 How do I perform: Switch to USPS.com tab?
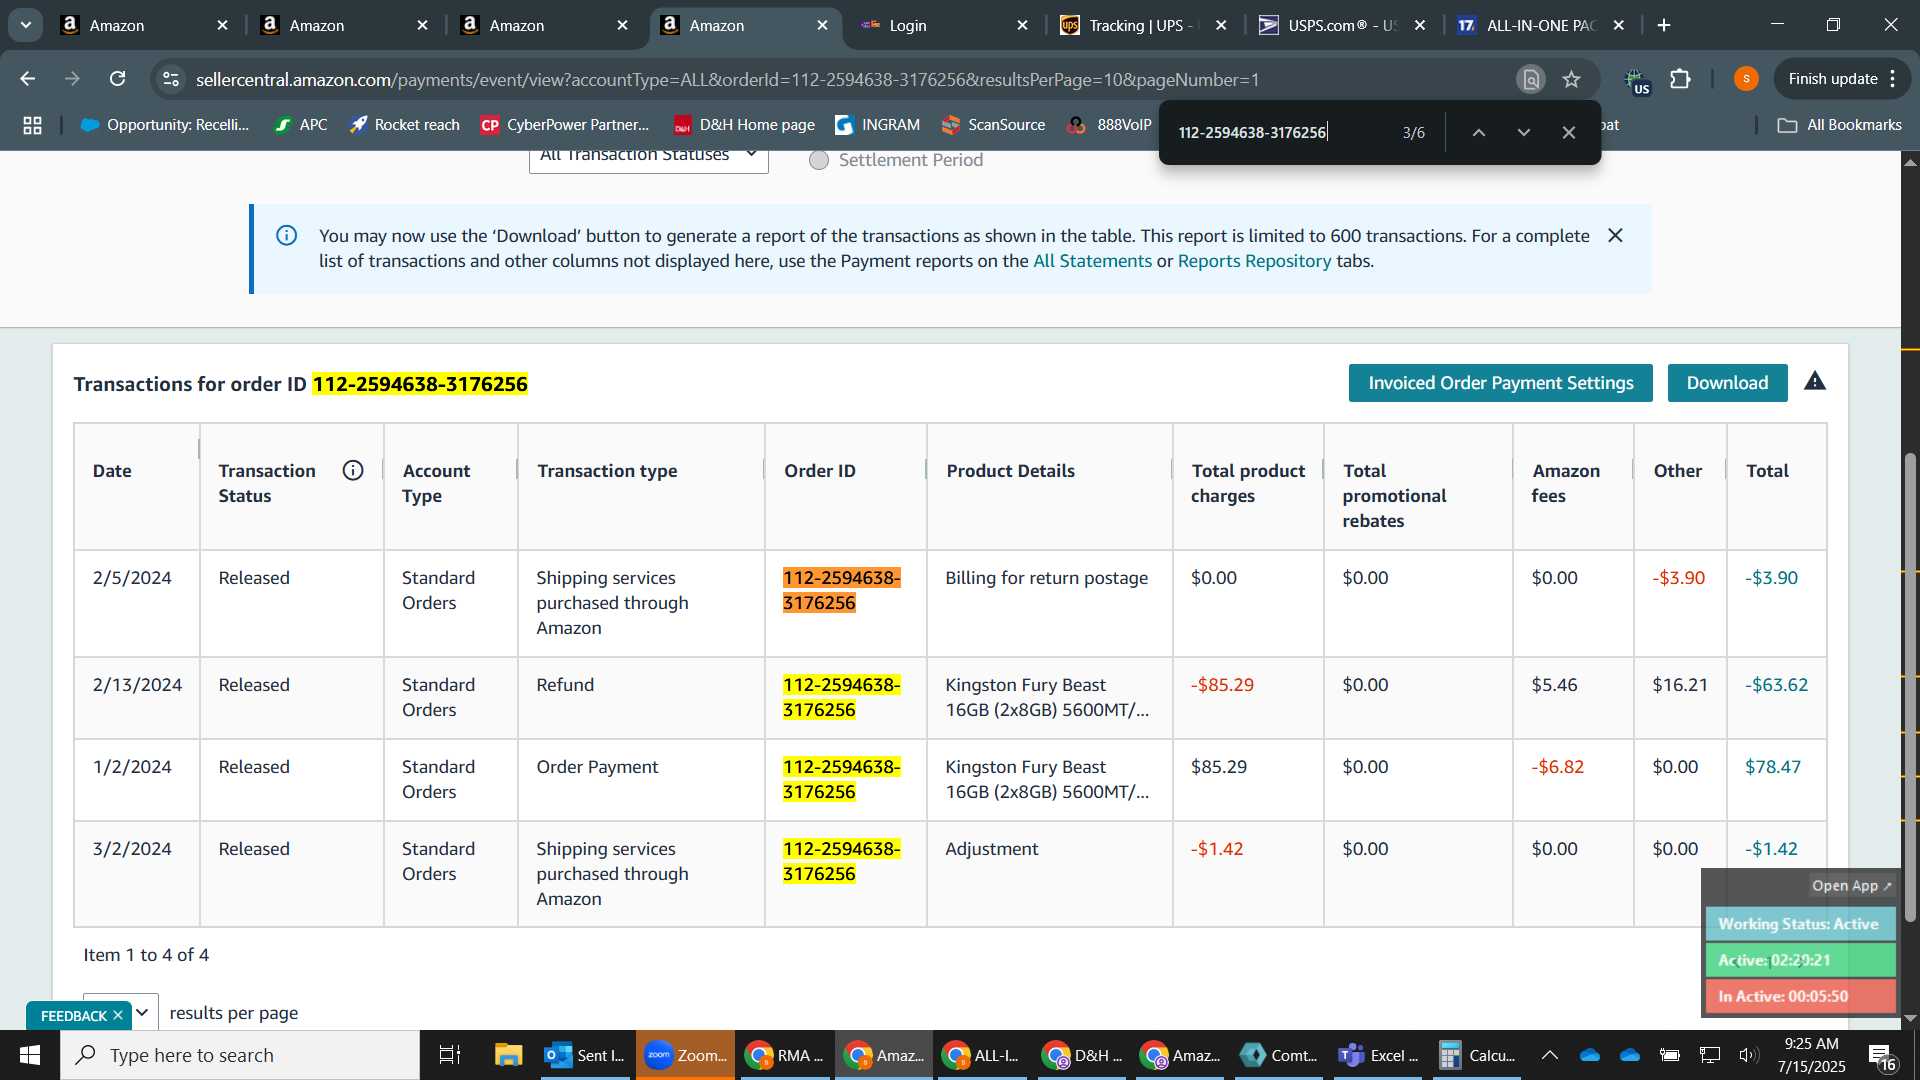1343,25
